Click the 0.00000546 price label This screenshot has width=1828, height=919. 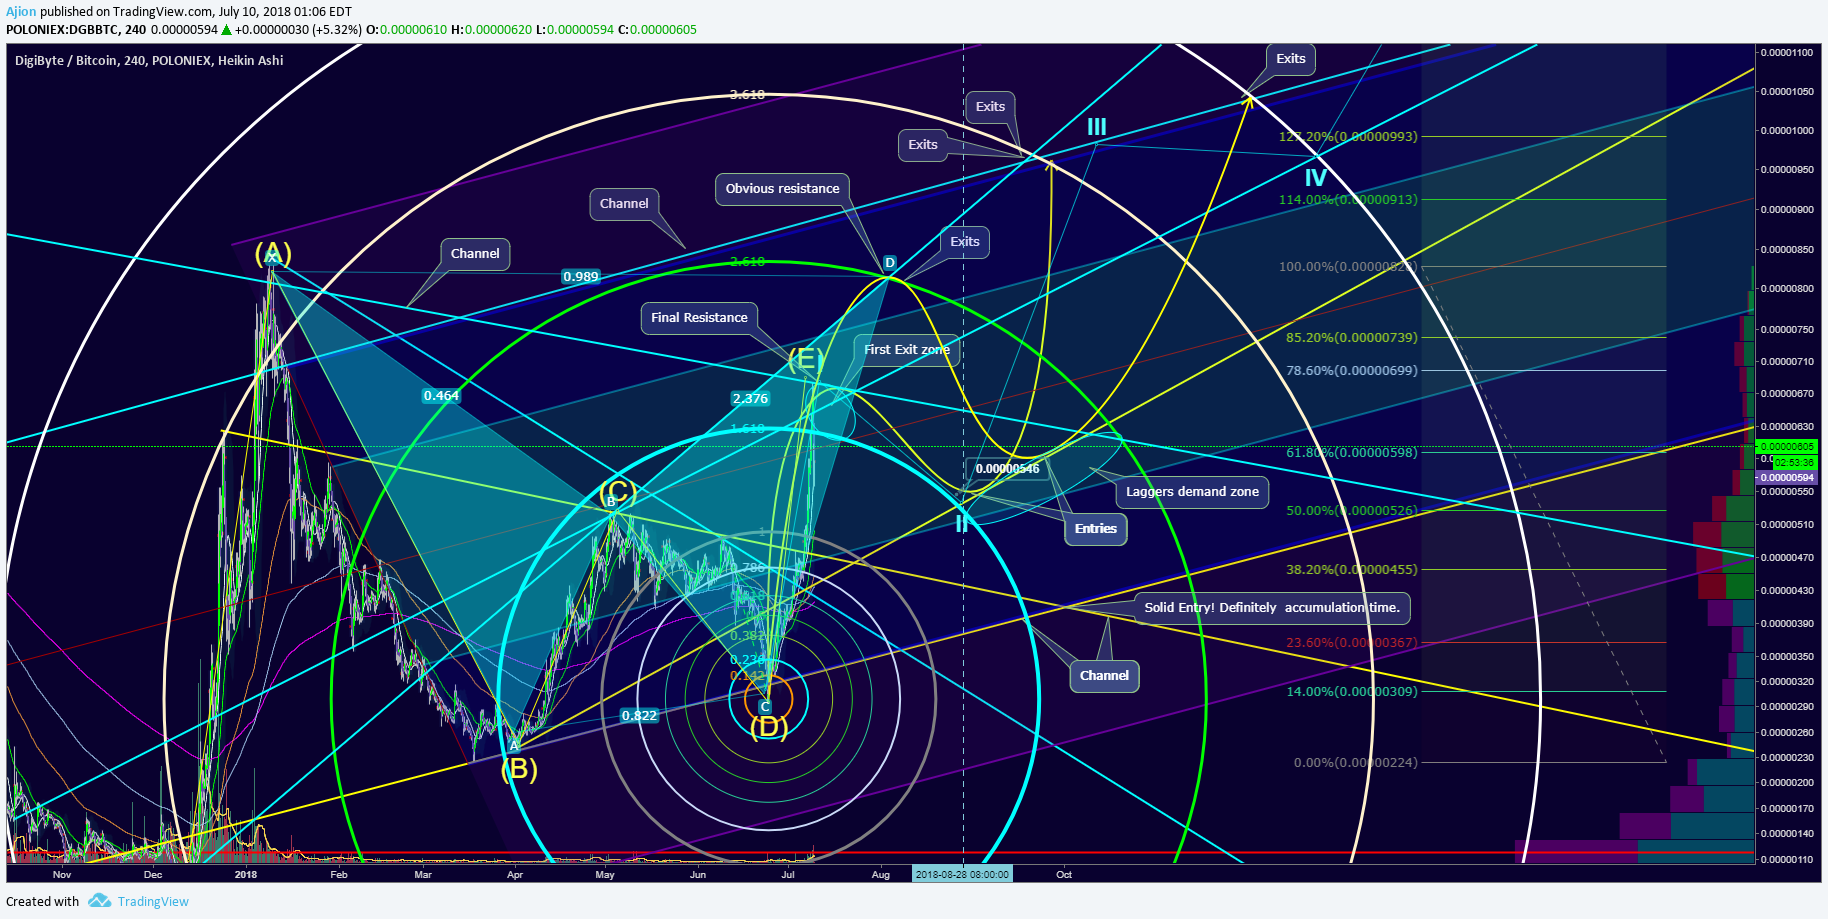1008,468
